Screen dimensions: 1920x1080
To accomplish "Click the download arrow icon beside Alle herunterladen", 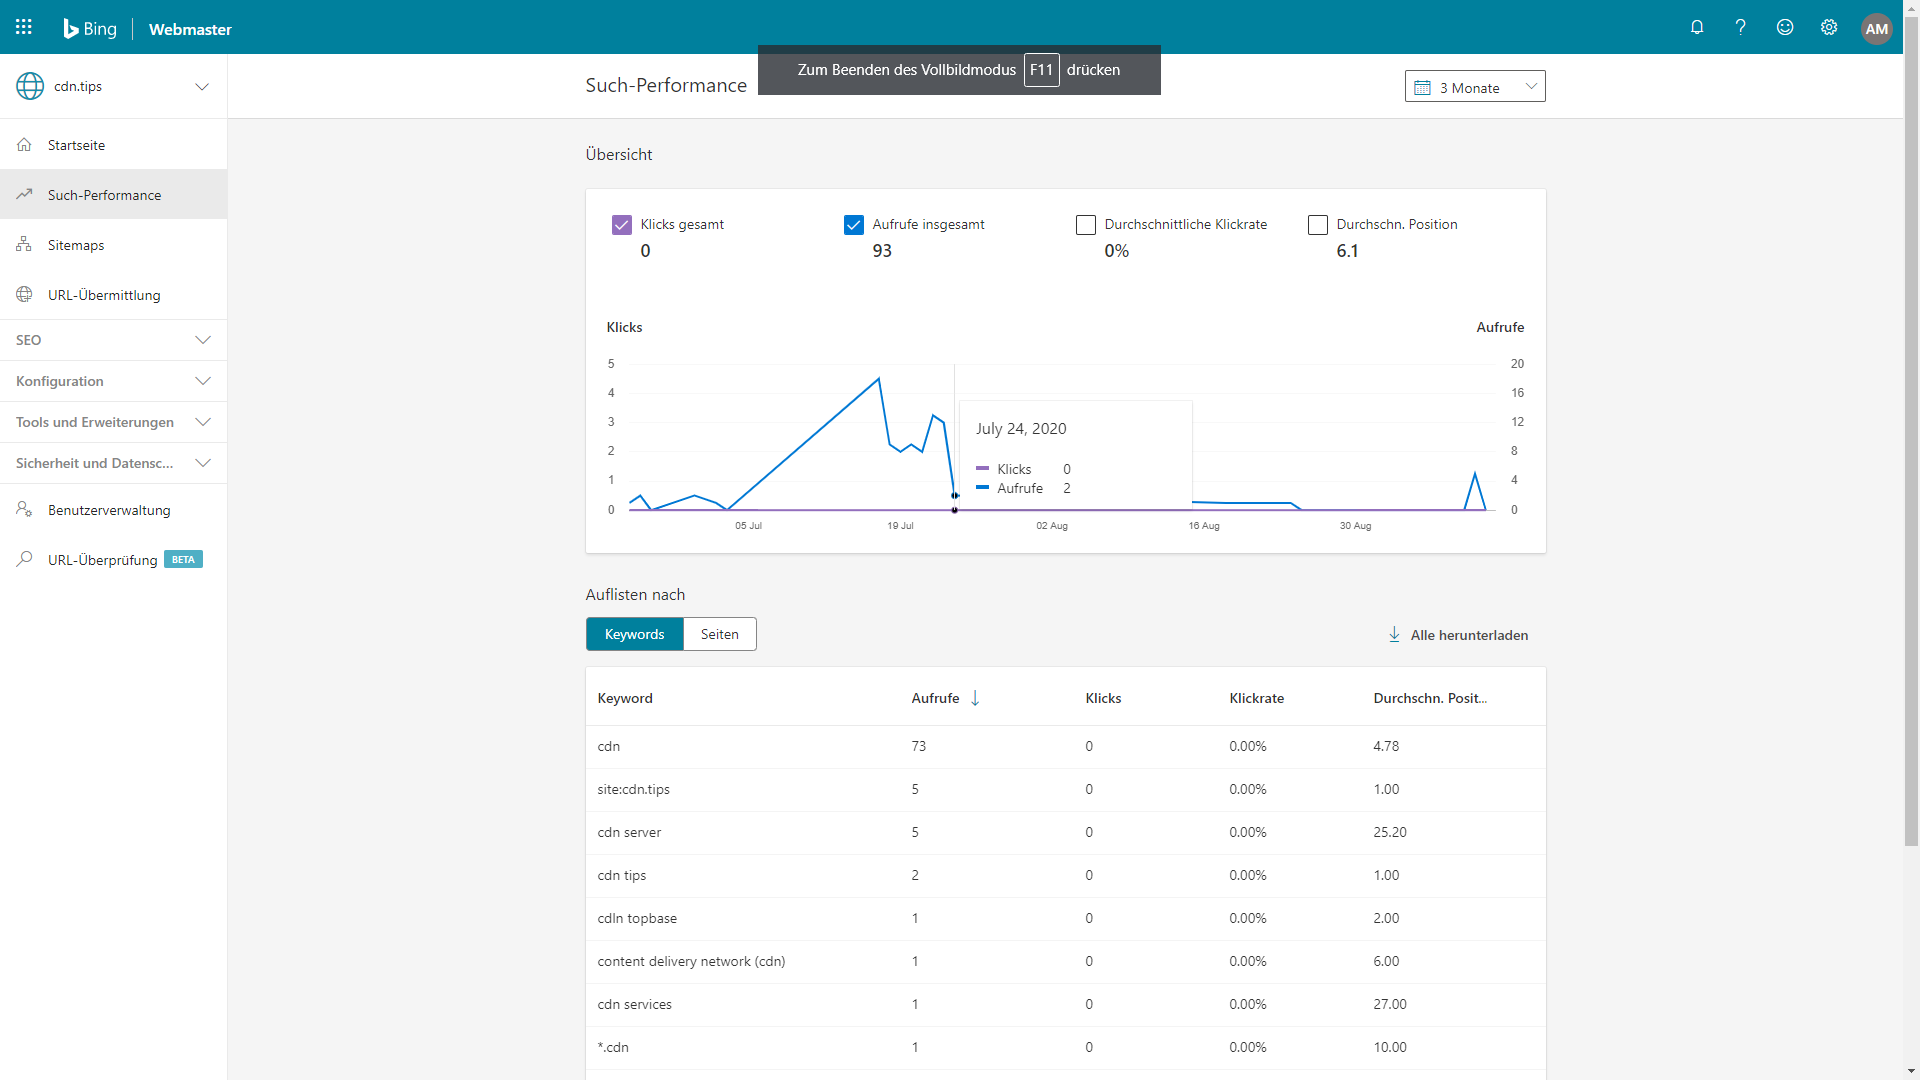I will tap(1394, 635).
